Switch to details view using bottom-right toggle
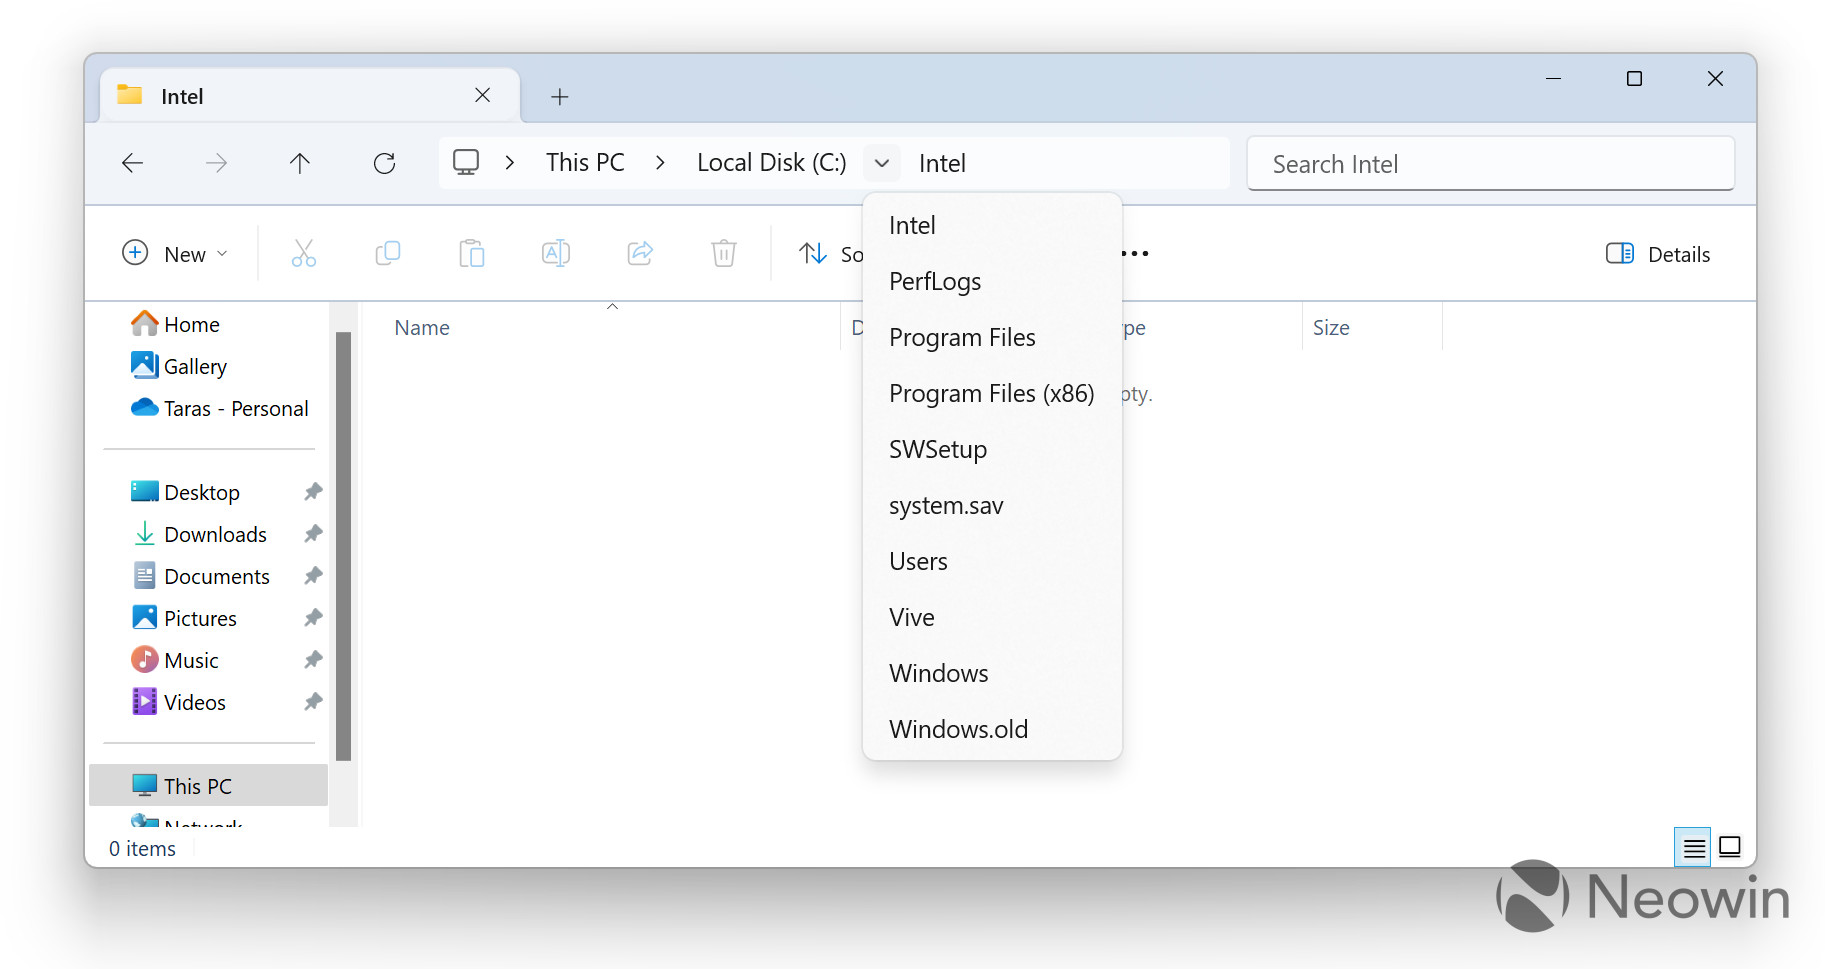This screenshot has height=969, width=1825. point(1693,847)
